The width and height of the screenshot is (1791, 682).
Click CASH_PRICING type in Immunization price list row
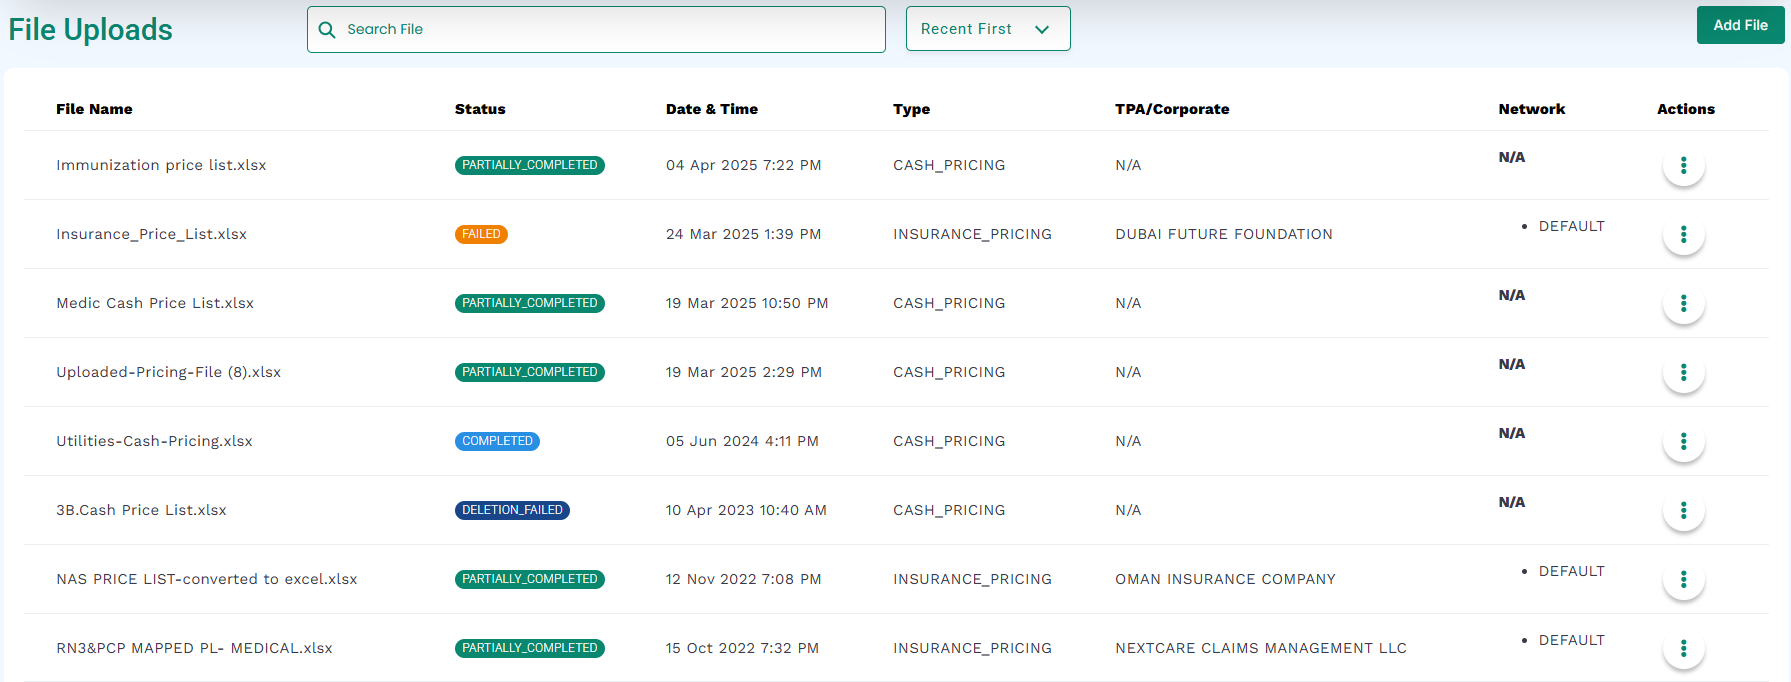click(x=949, y=165)
